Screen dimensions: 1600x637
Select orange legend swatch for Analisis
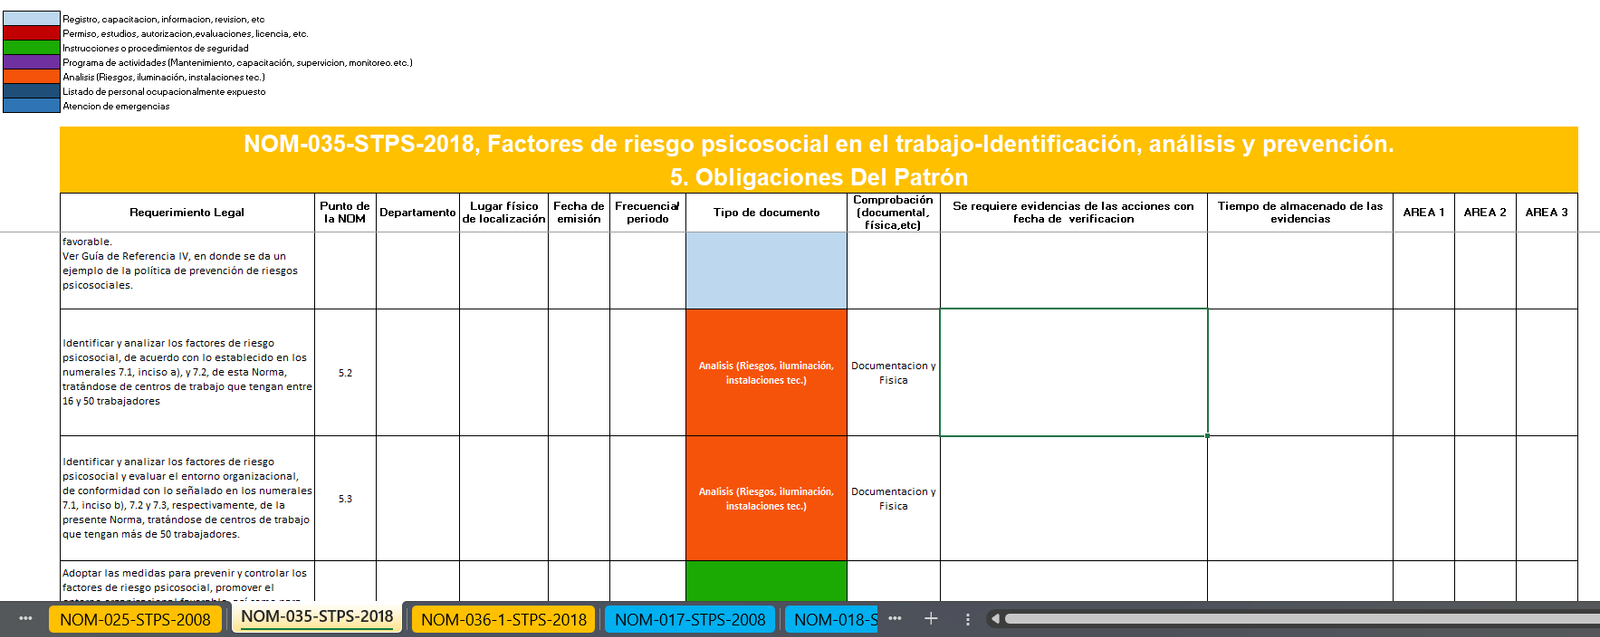click(x=31, y=77)
